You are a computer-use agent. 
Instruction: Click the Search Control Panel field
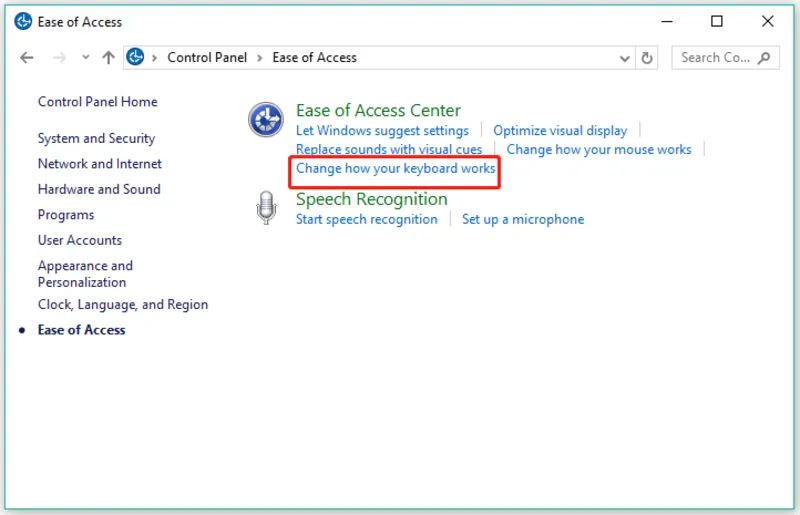click(725, 58)
